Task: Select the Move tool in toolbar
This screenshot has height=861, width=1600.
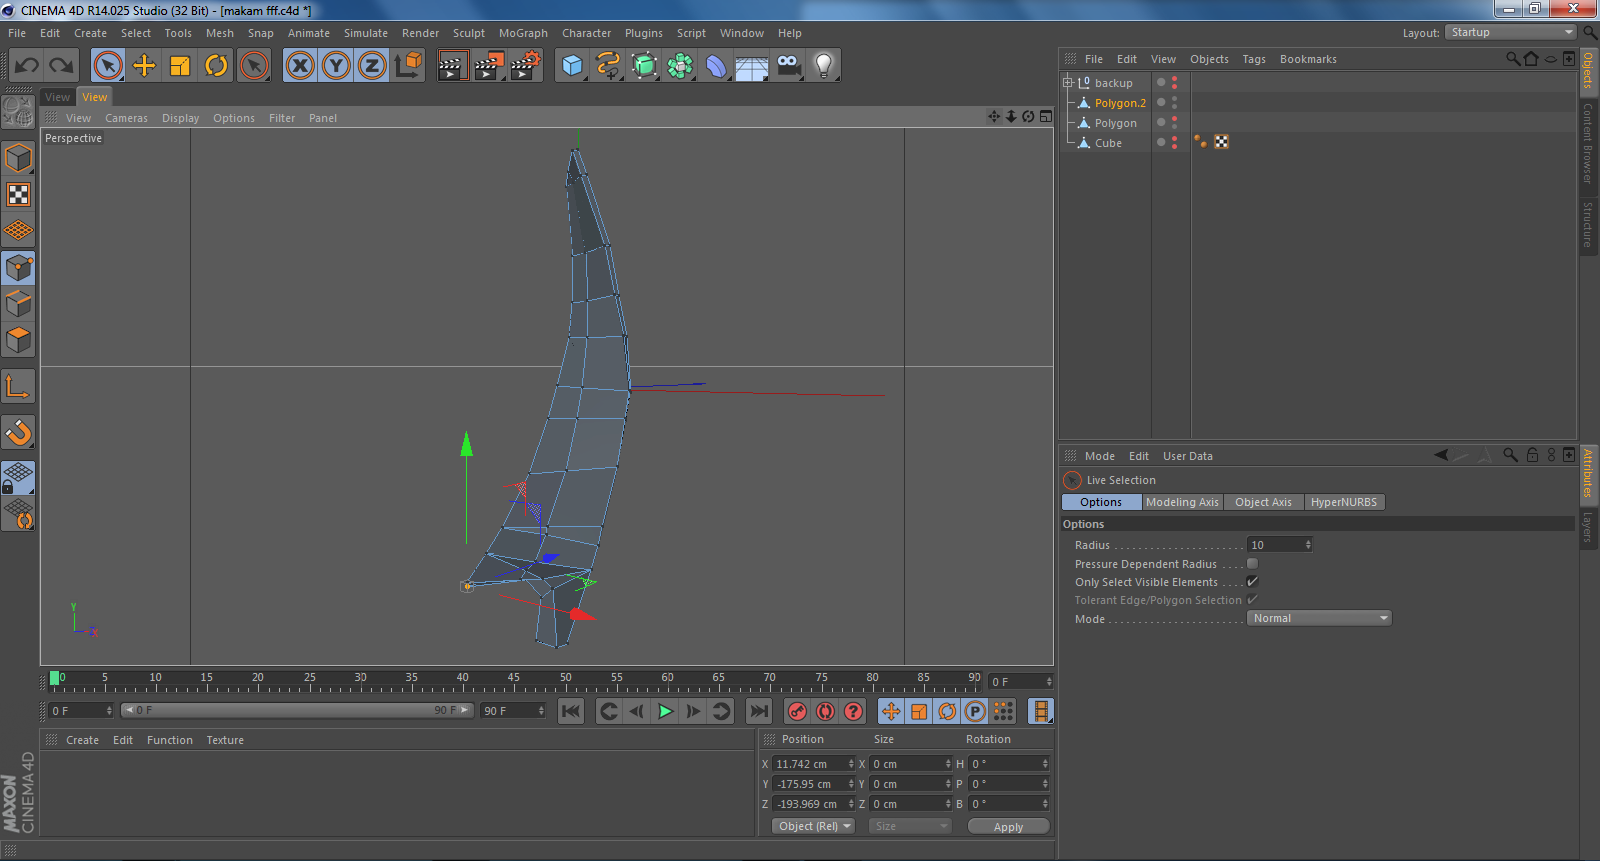Action: [144, 66]
